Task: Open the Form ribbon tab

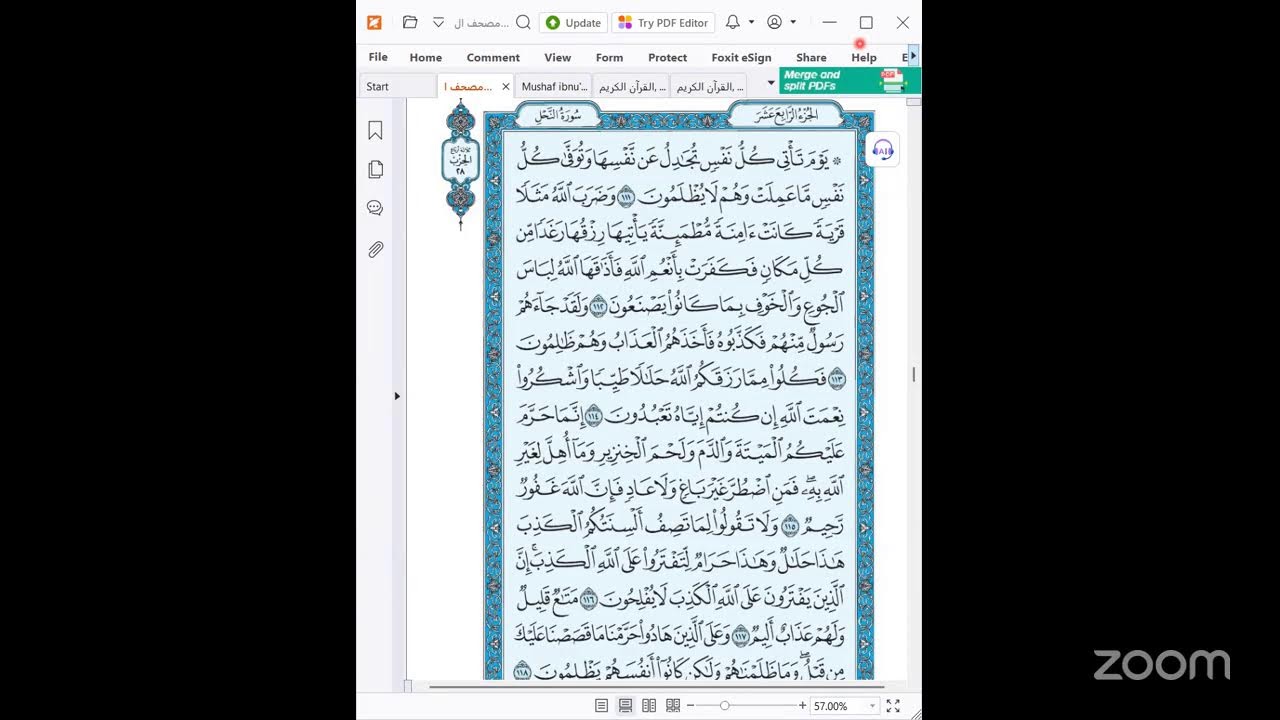Action: (609, 57)
